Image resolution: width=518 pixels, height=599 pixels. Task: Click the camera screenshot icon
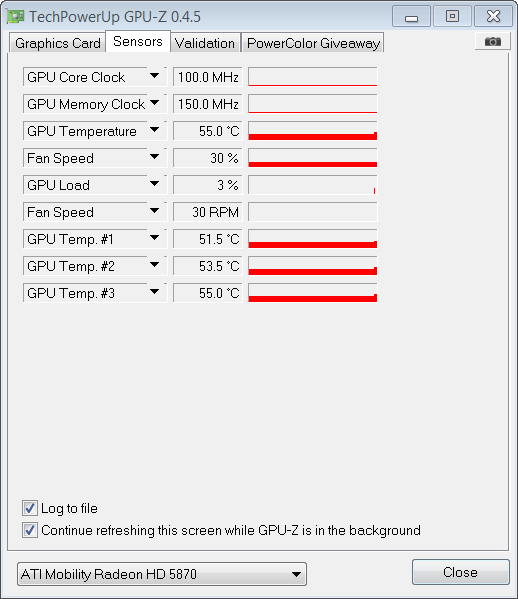492,41
